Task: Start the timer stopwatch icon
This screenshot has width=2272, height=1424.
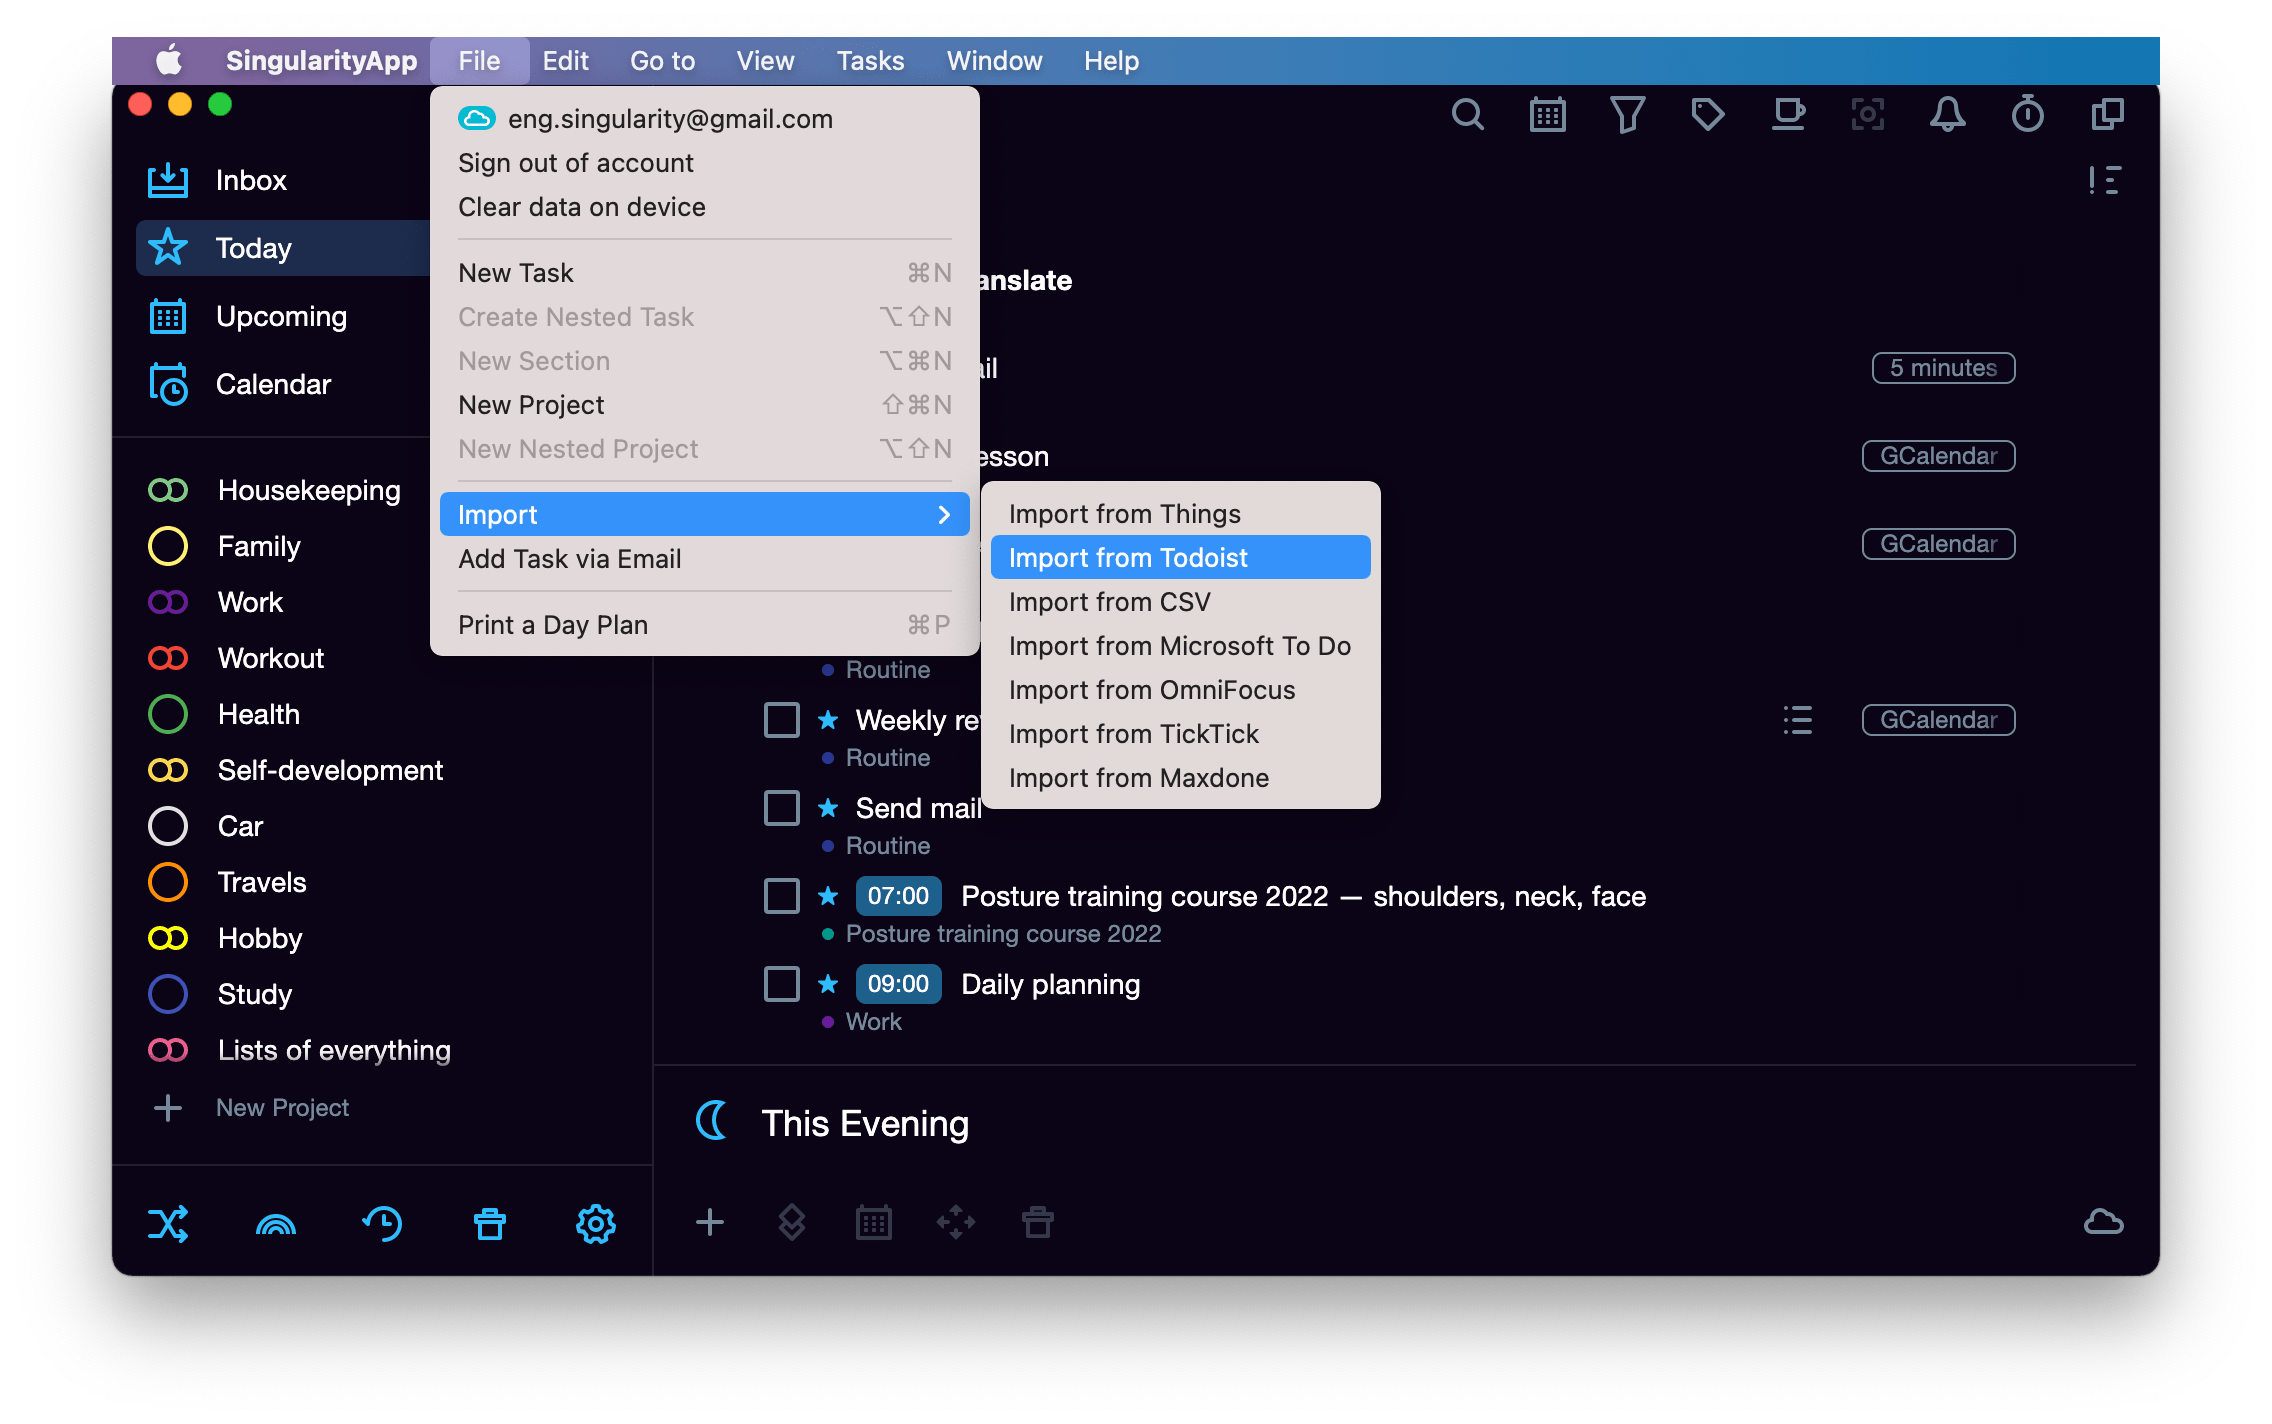Action: pos(2027,115)
